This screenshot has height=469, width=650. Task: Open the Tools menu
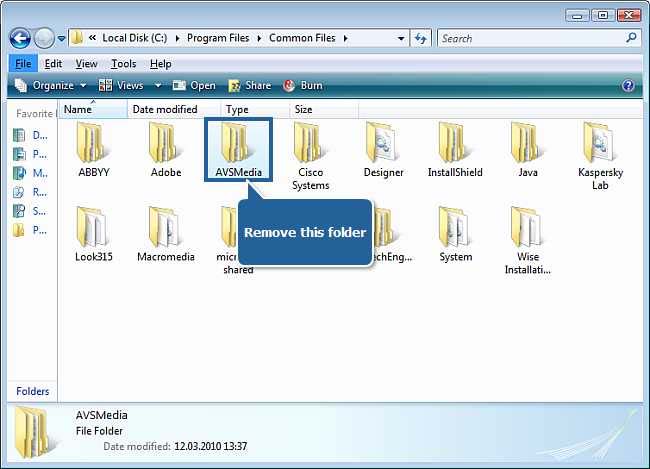pos(123,64)
